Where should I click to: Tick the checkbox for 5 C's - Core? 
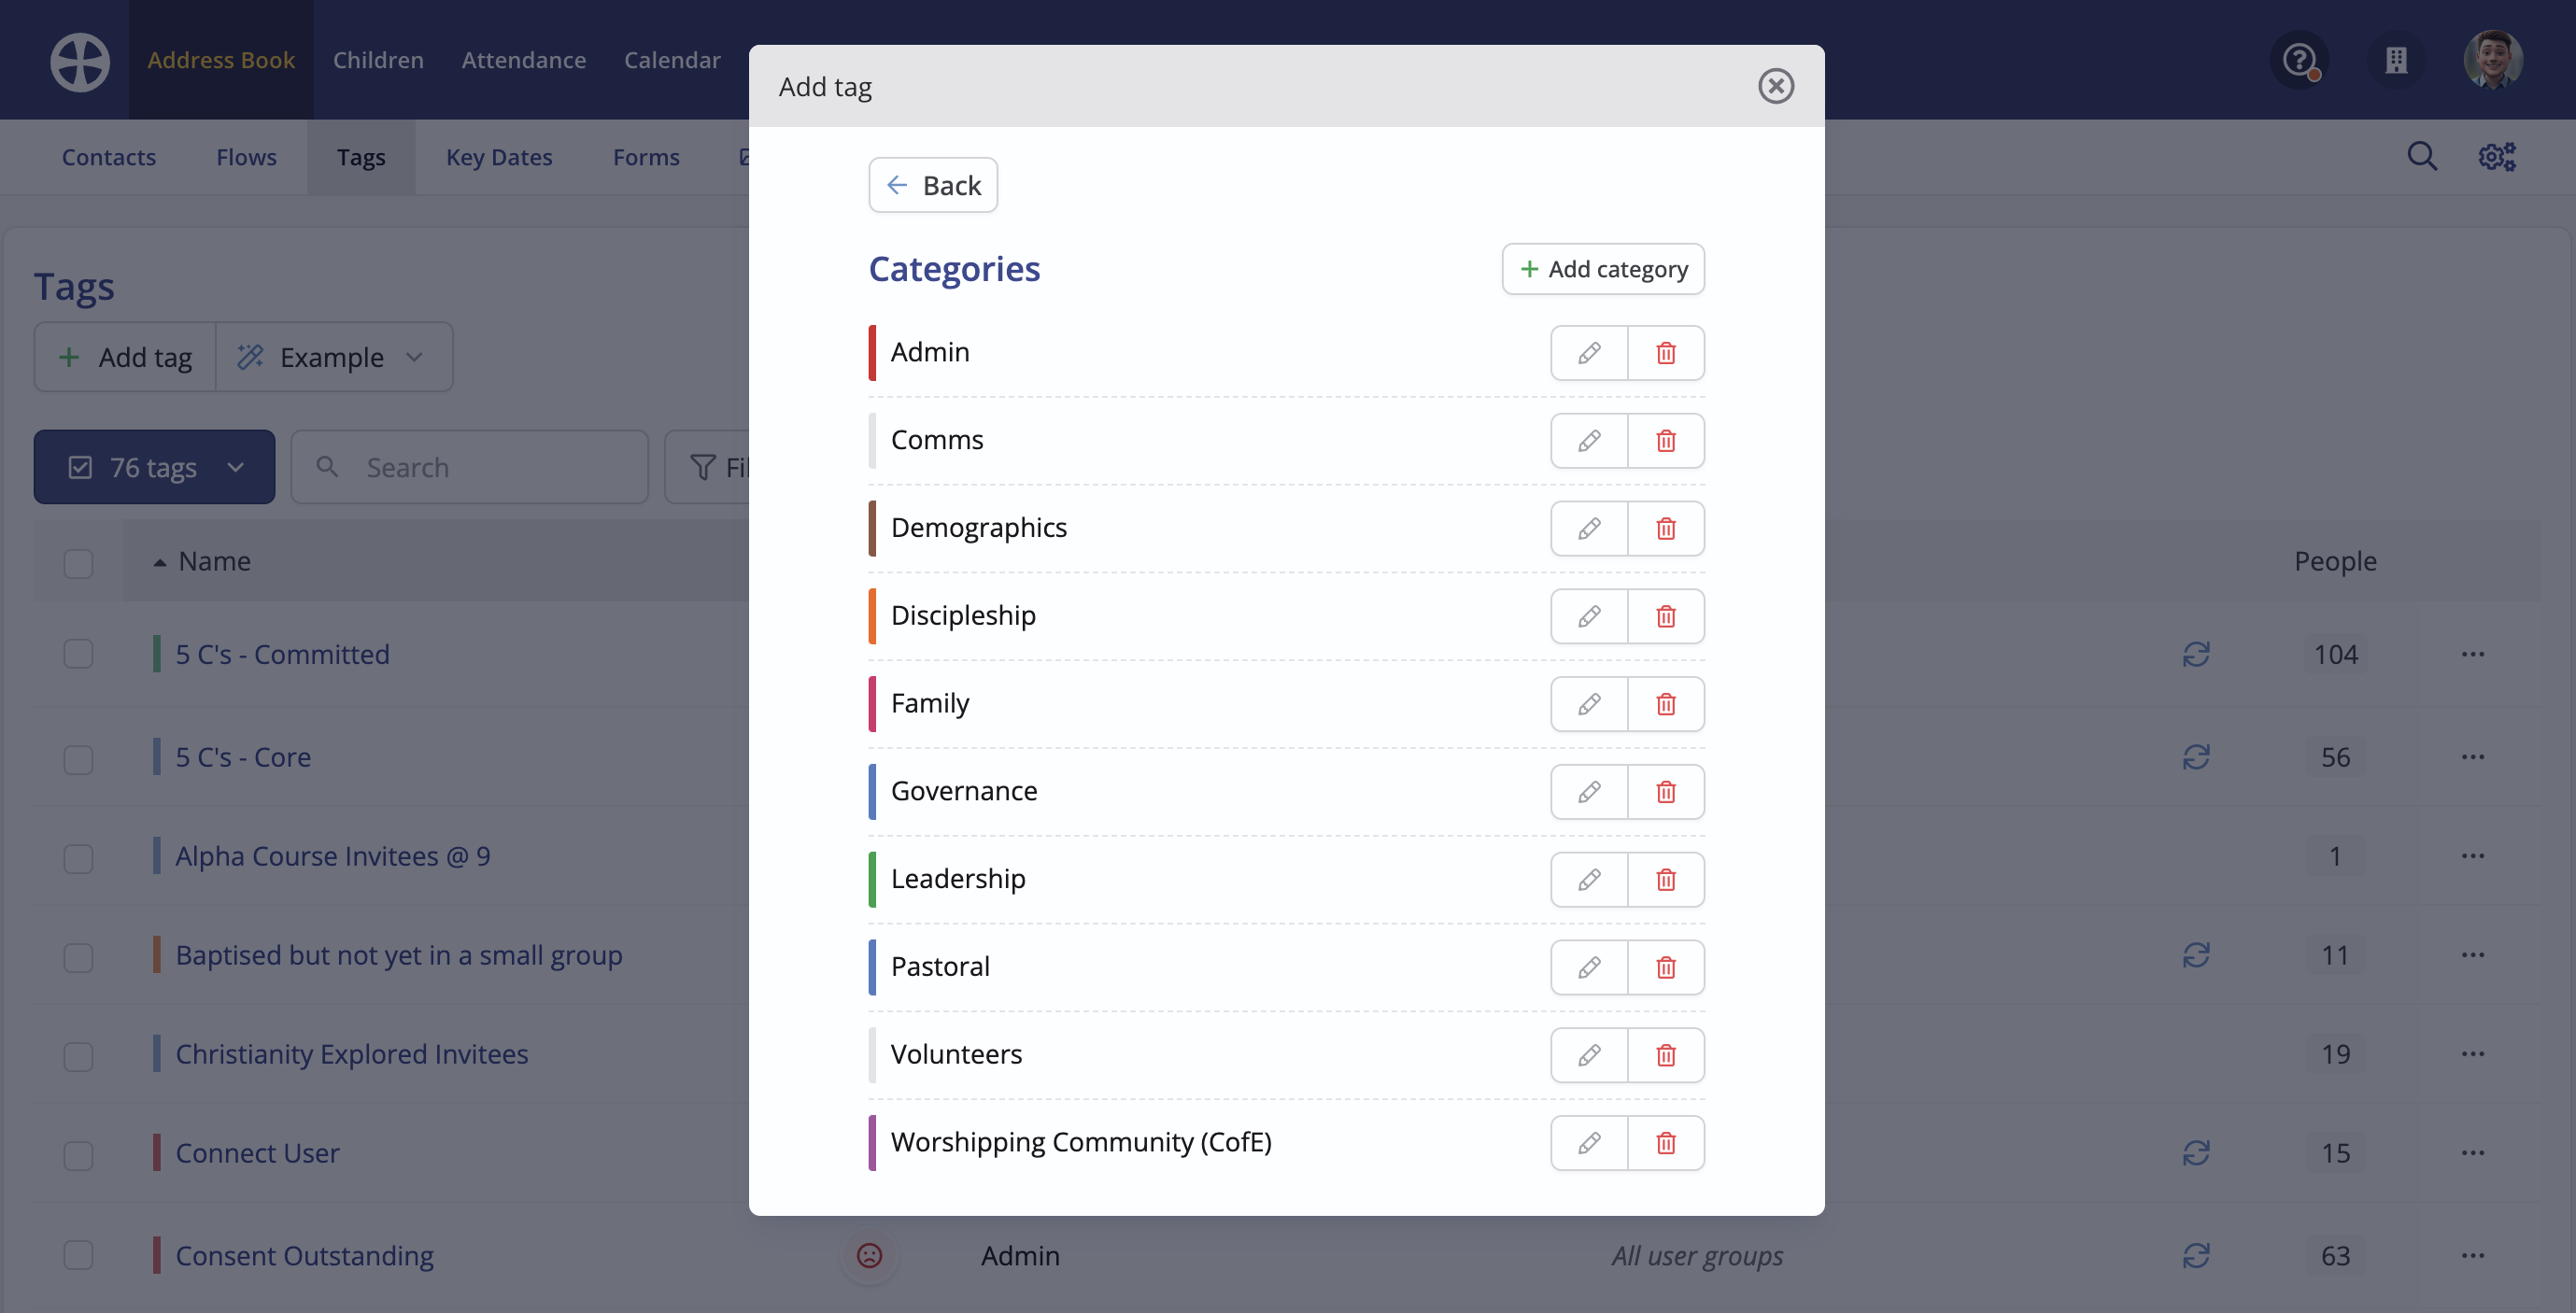point(78,758)
